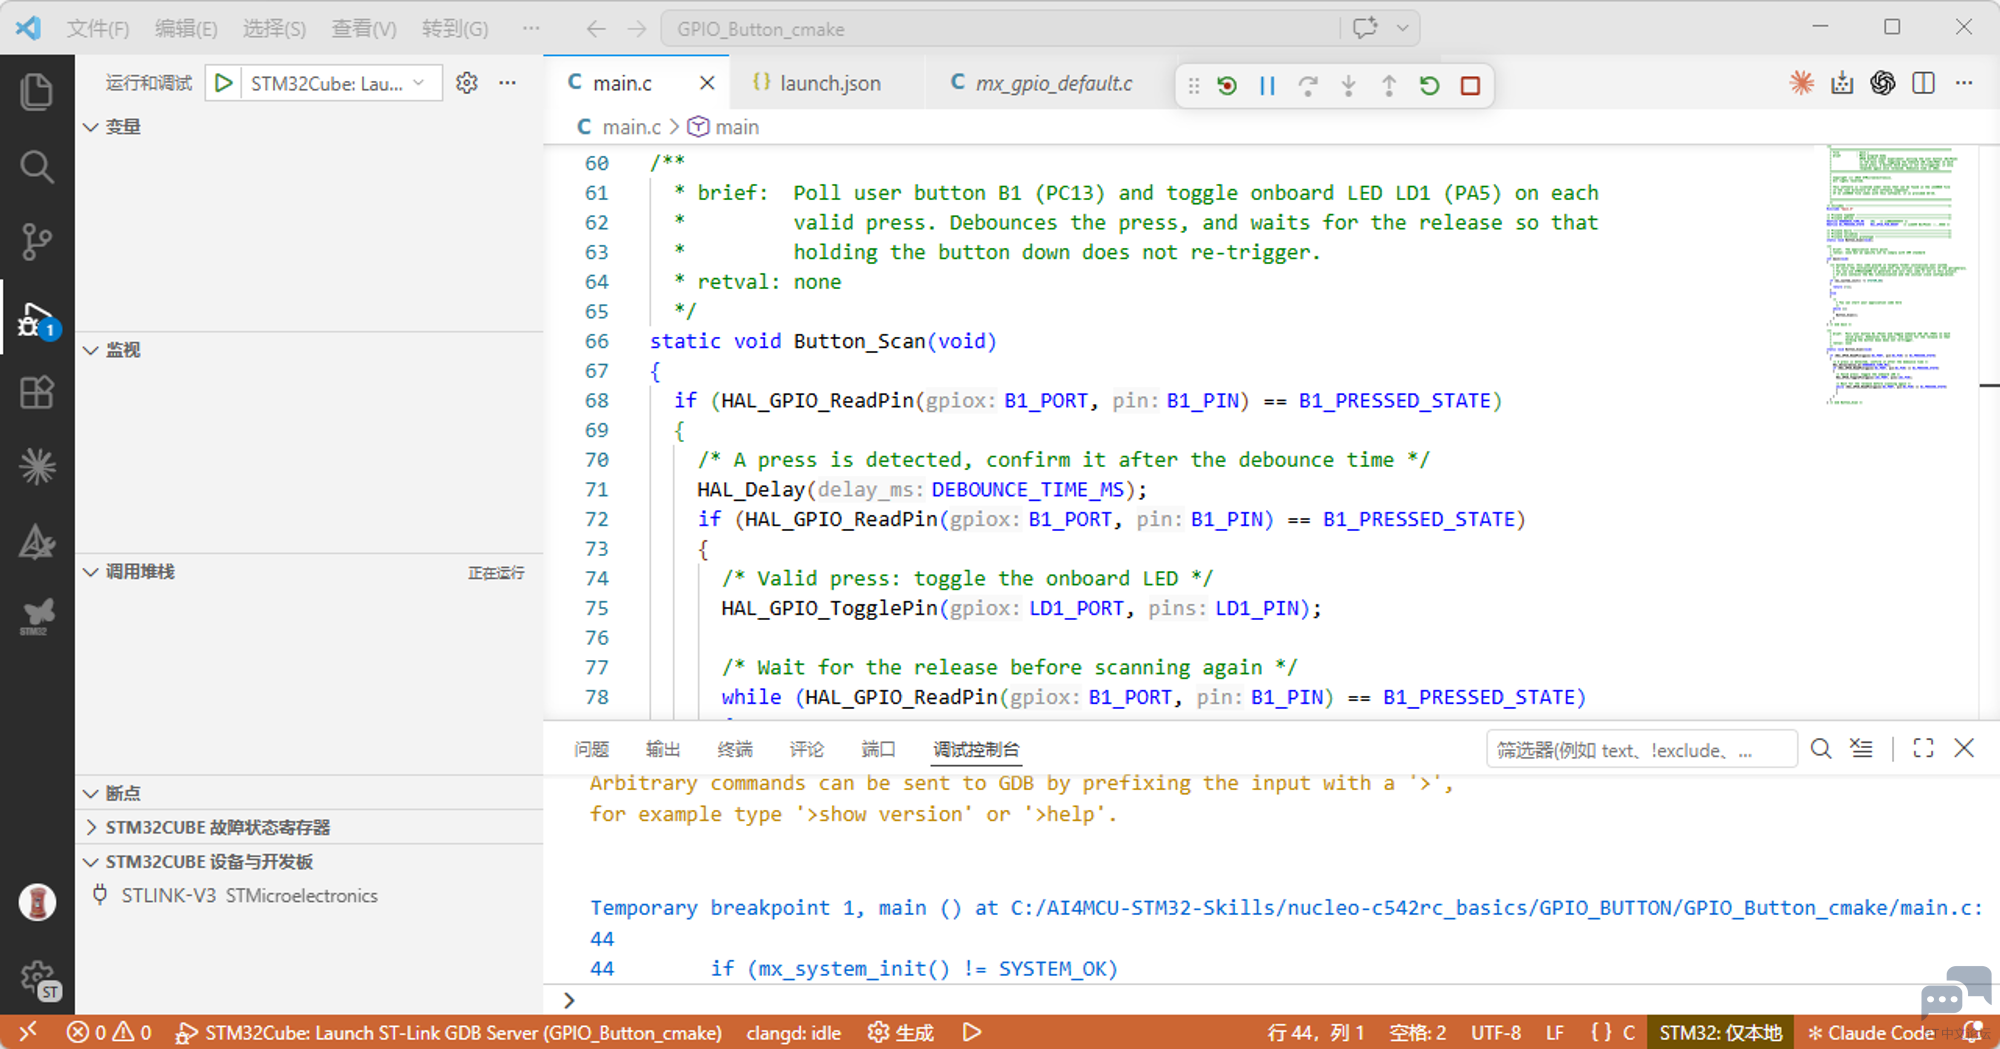Open the Manage gear in activity bar
Image resolution: width=2000 pixels, height=1049 pixels.
click(x=39, y=979)
